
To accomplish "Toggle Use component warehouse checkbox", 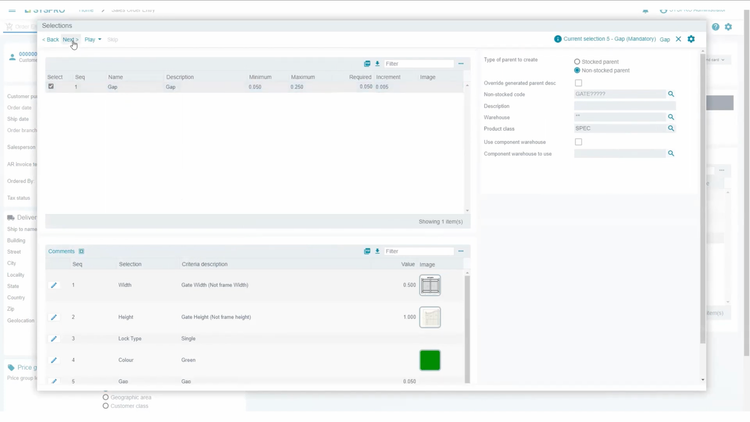I will [578, 142].
